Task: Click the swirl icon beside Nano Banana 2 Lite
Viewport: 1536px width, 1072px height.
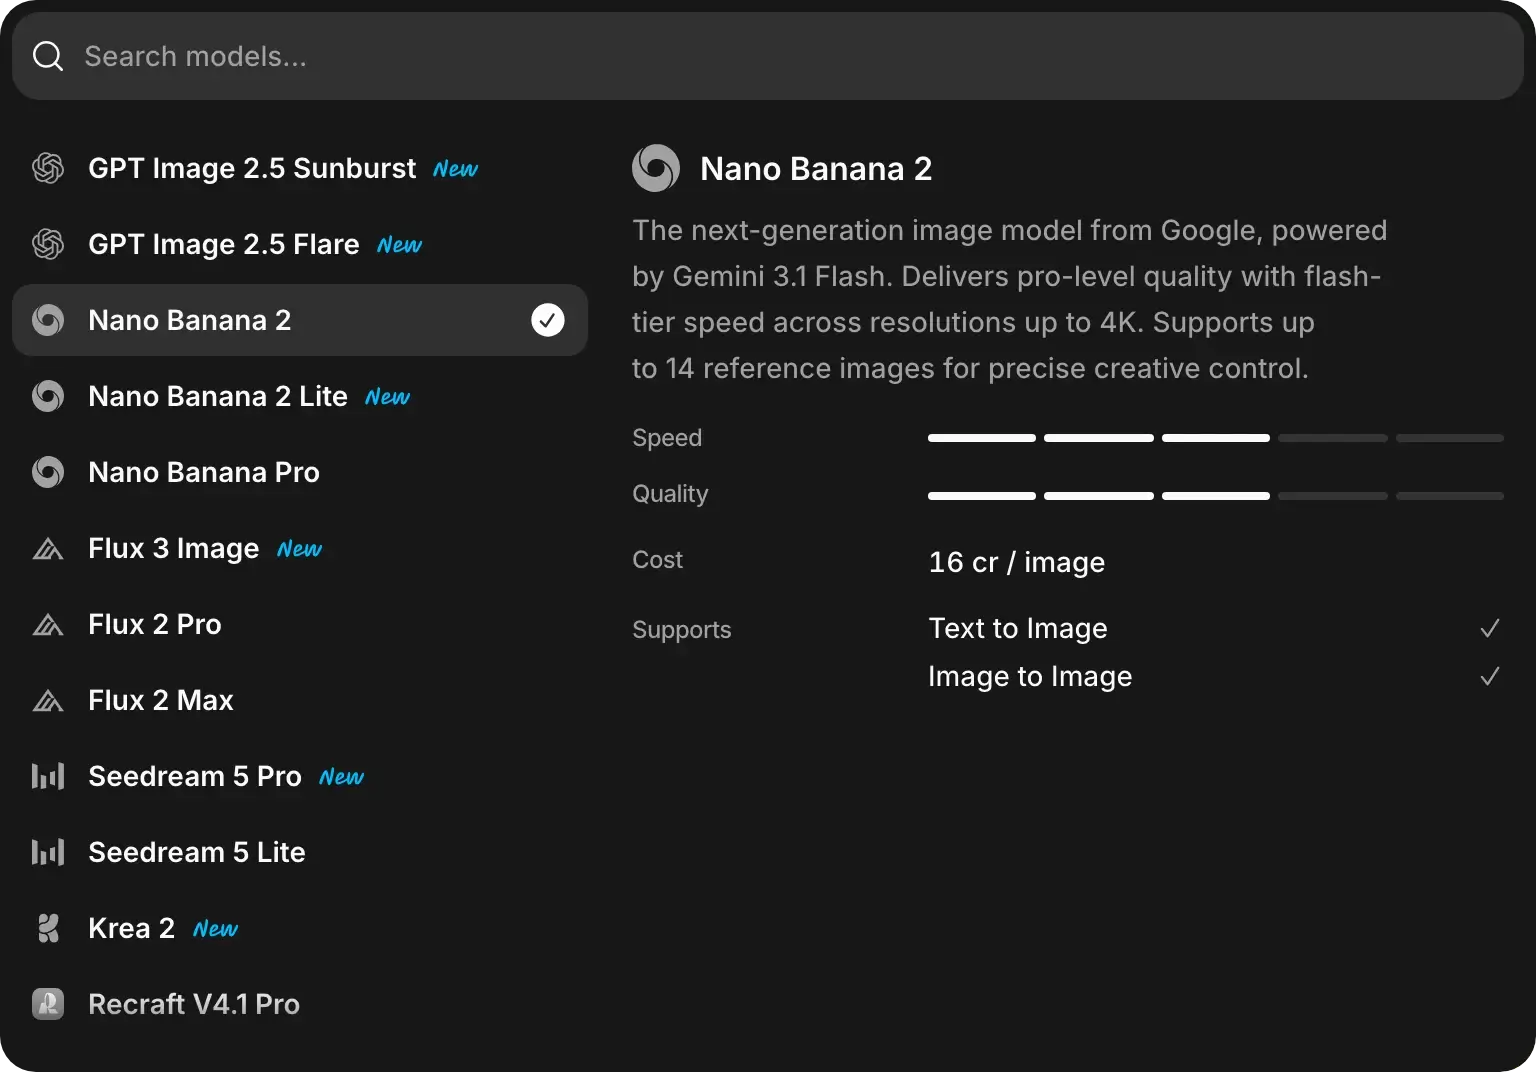Action: pyautogui.click(x=48, y=396)
